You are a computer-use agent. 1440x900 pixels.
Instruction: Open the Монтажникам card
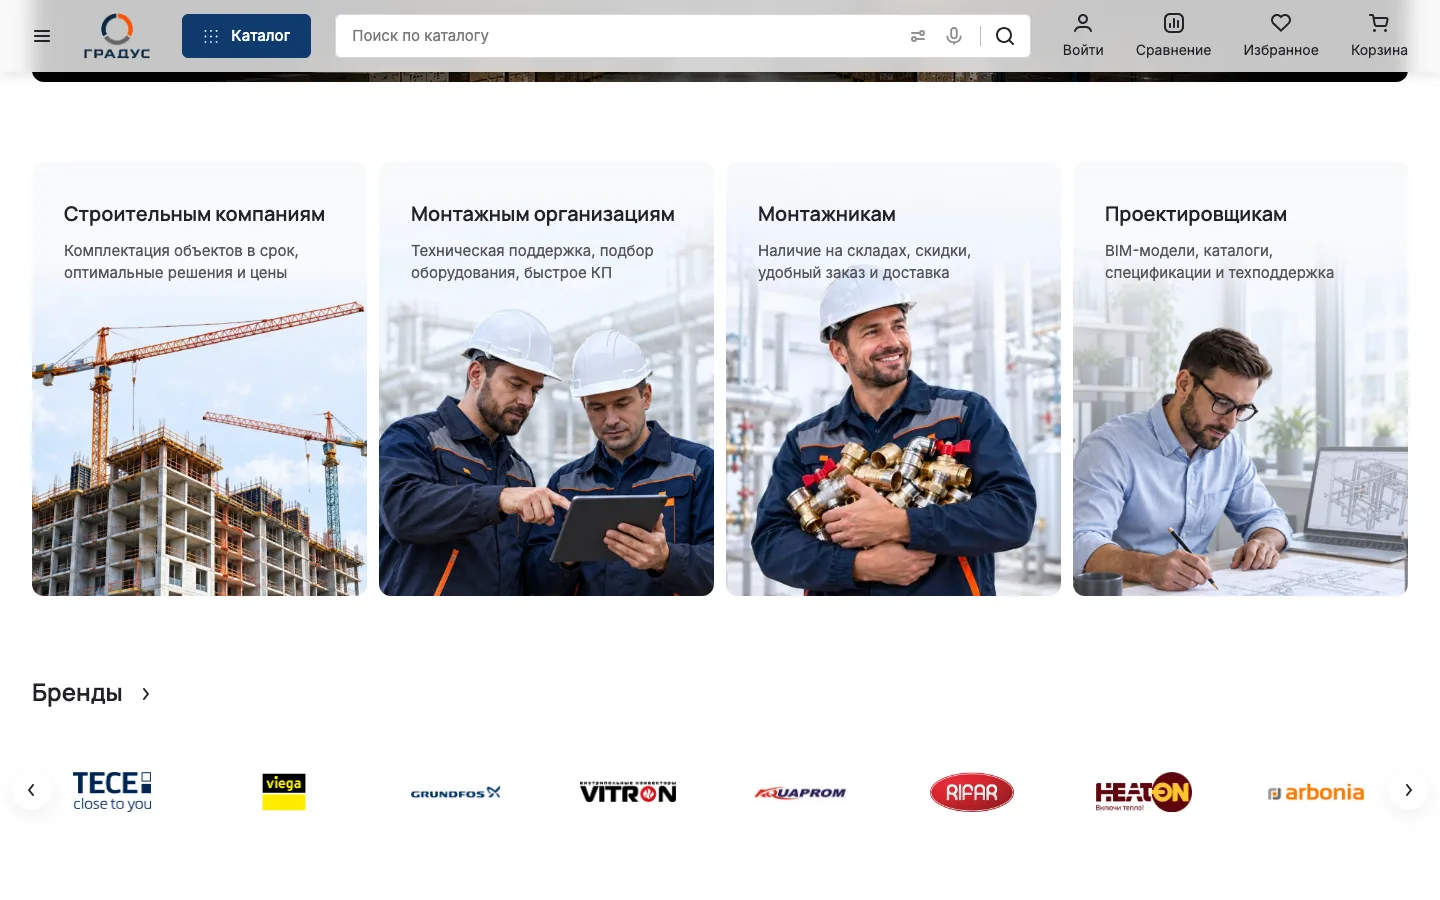[893, 379]
